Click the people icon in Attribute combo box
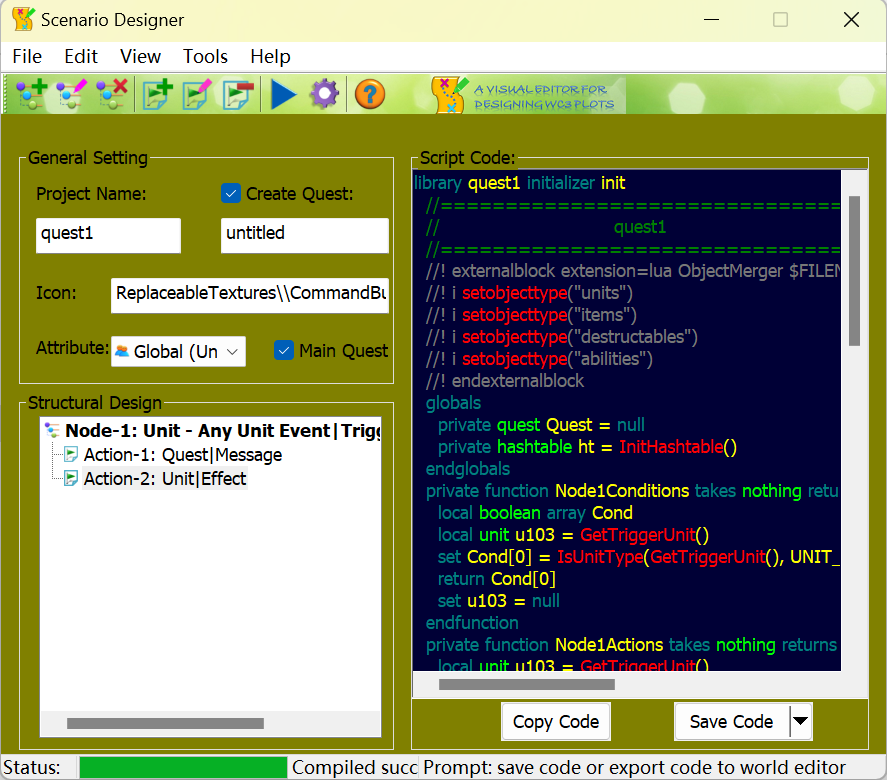Image resolution: width=887 pixels, height=780 pixels. pyautogui.click(x=122, y=351)
